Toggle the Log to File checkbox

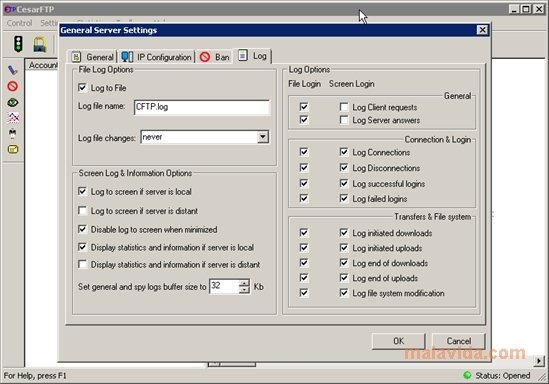82,88
